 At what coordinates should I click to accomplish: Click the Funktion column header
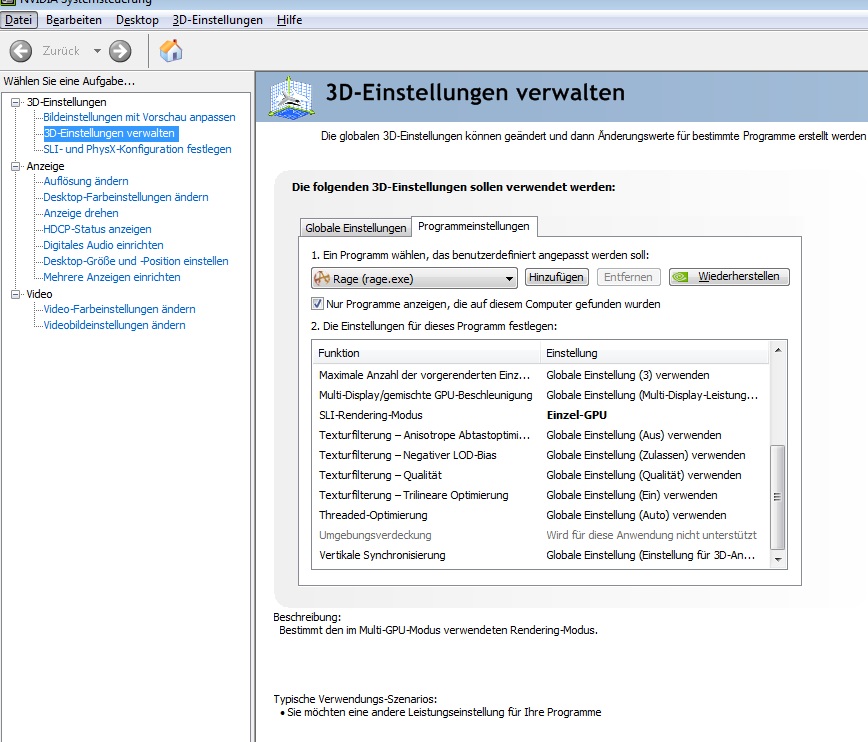(x=426, y=353)
